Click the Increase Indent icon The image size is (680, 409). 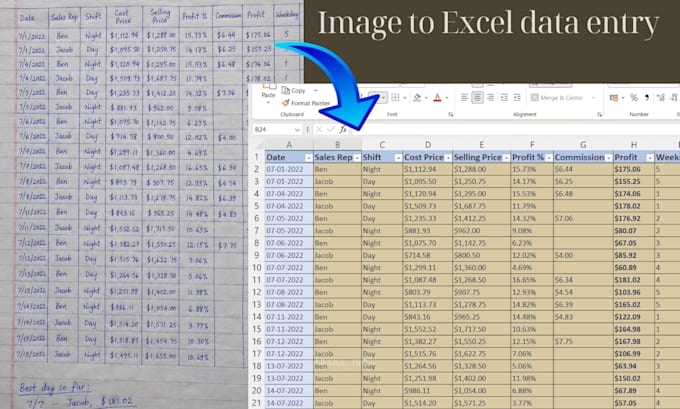pos(517,98)
